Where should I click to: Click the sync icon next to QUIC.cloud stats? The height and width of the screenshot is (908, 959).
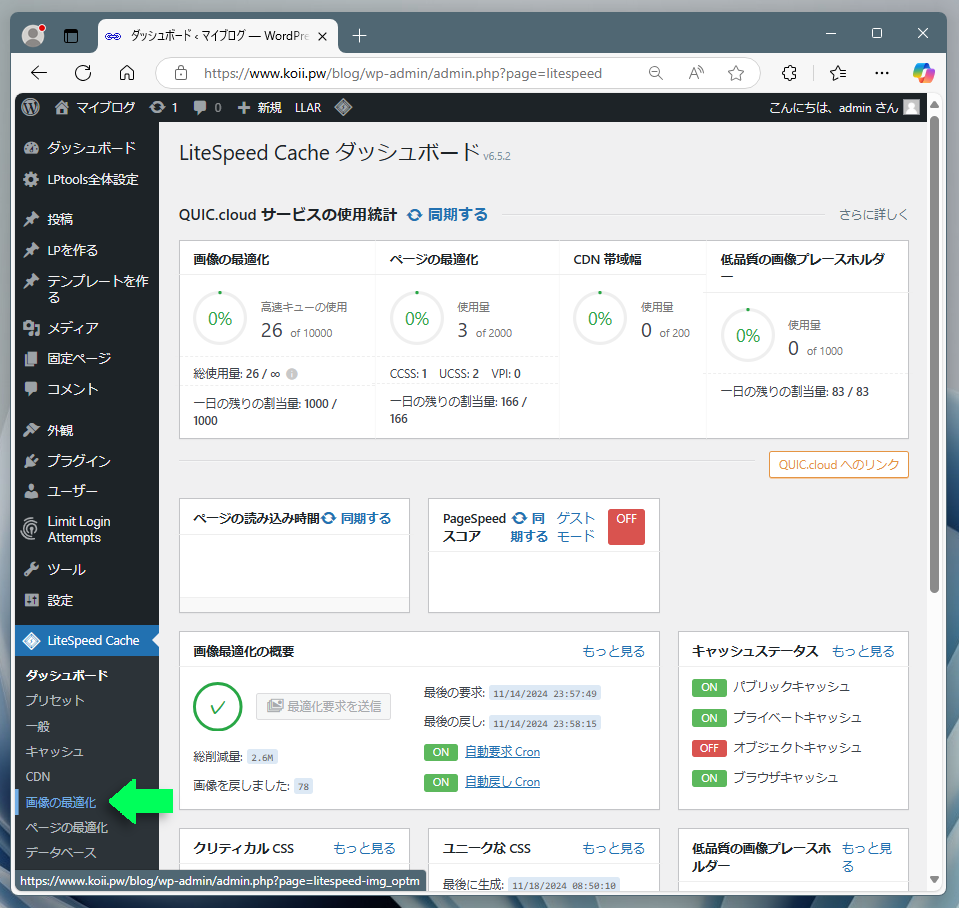(x=415, y=215)
